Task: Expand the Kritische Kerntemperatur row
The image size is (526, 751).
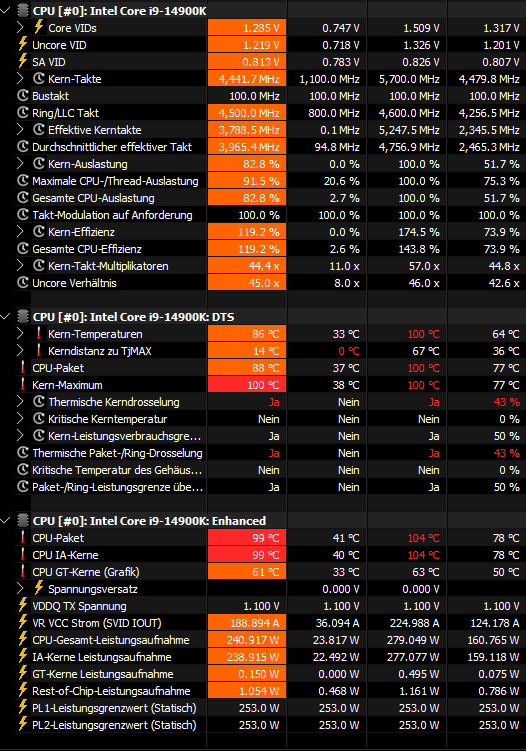Action: pos(20,419)
